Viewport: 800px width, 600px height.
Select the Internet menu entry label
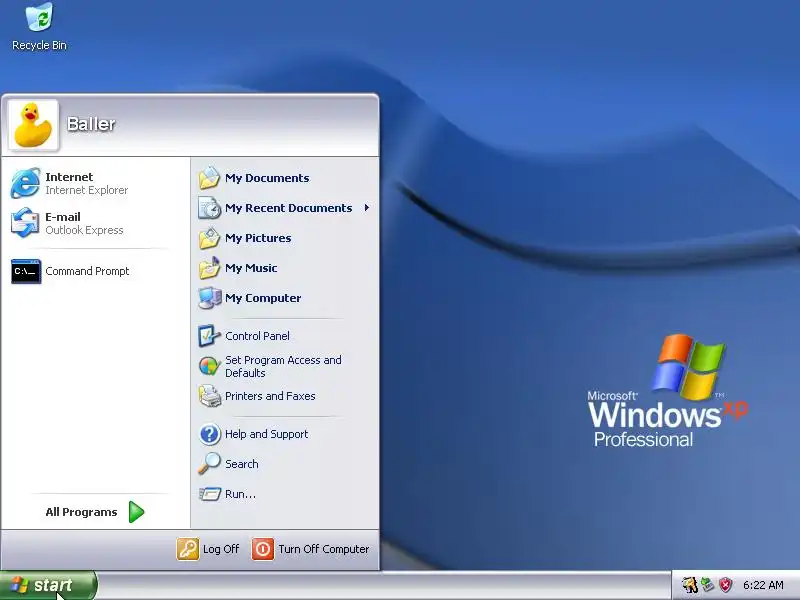[69, 177]
